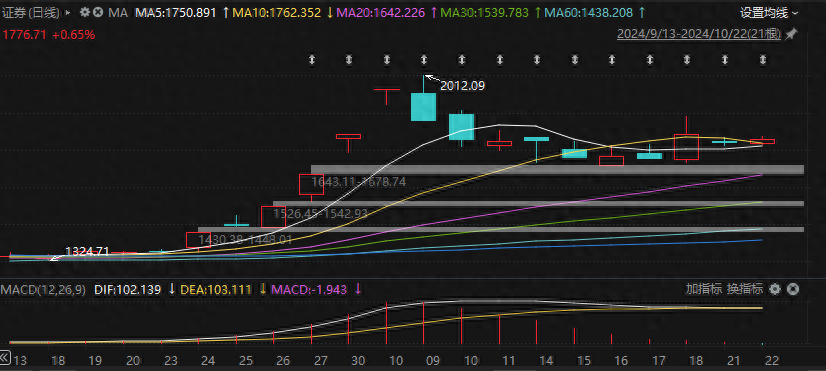Screen dimensions: 826x371
Task: Select the red hollow candle on date 18
Action: (686, 147)
